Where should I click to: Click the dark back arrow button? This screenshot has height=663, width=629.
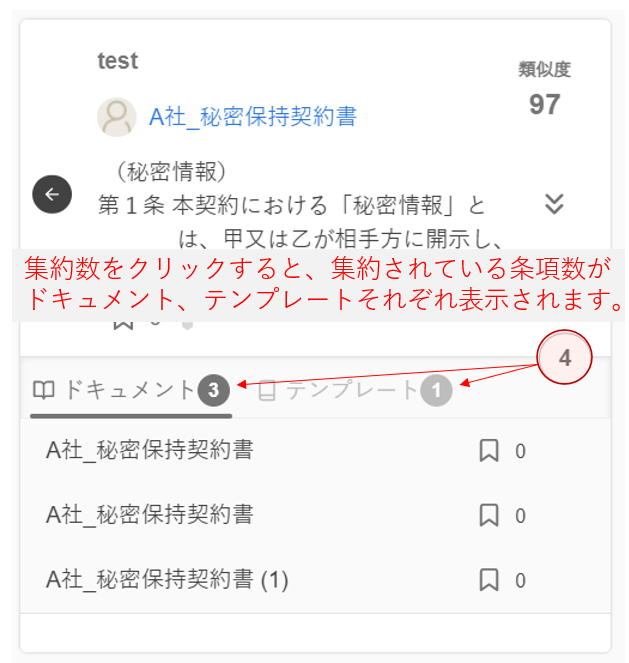[x=52, y=194]
